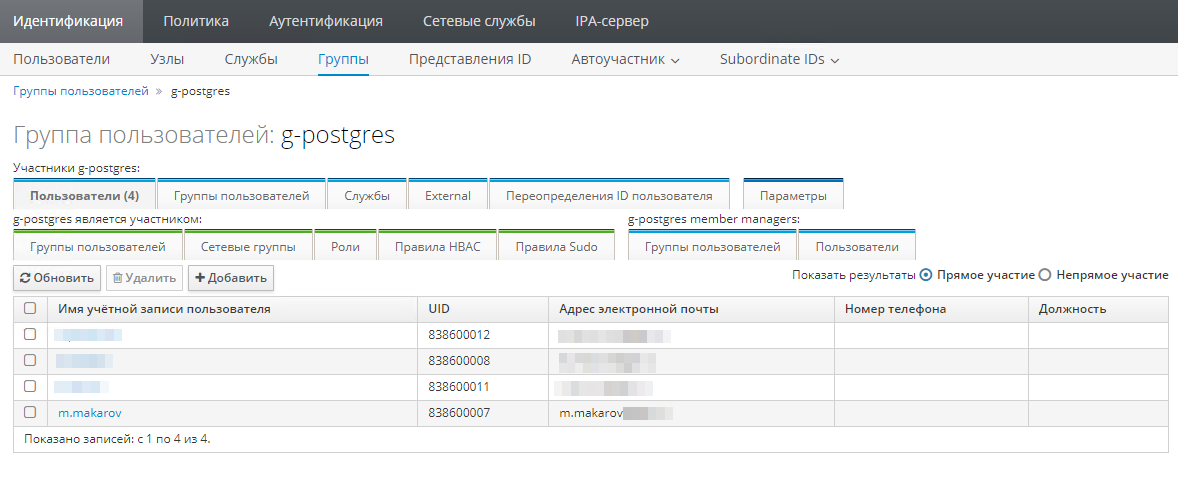
Task: Check the row with UID 838600012
Action: coord(30,334)
